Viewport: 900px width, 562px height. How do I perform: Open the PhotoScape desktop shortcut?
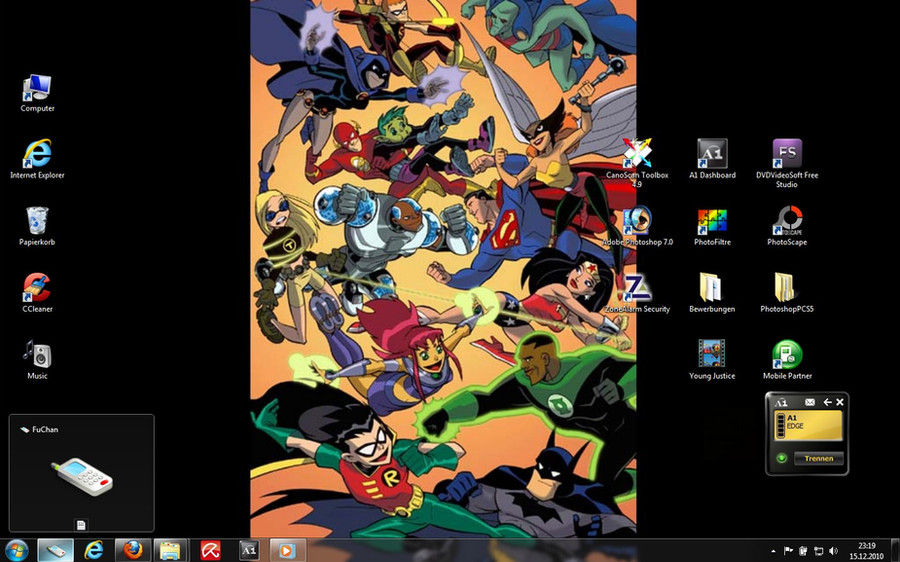[x=787, y=226]
